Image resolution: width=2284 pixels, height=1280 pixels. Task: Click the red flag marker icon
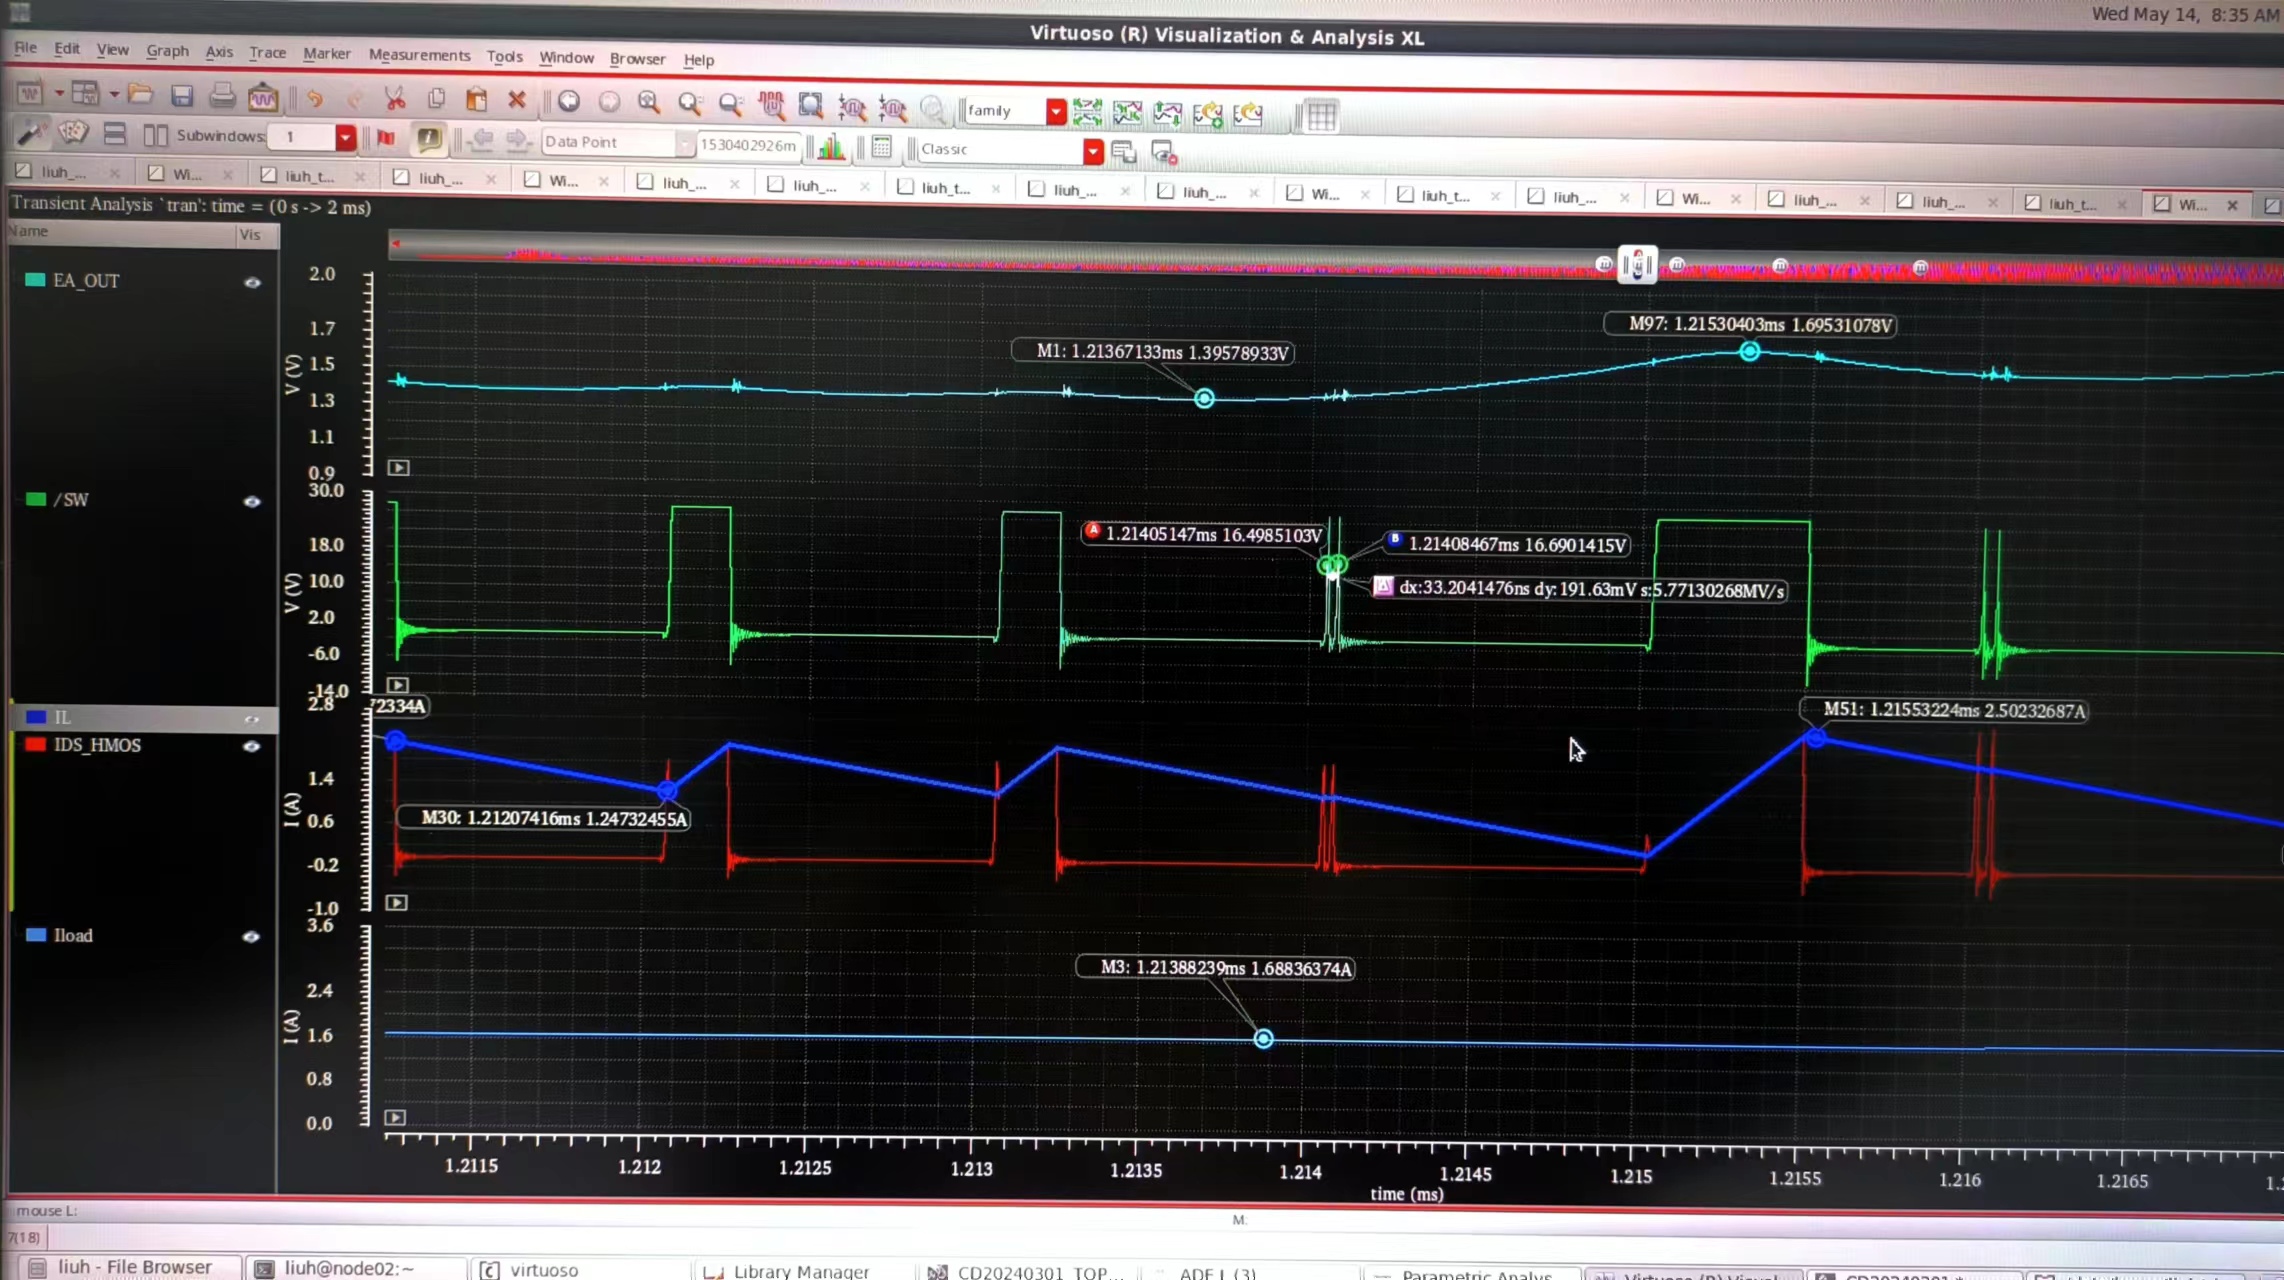[x=386, y=138]
